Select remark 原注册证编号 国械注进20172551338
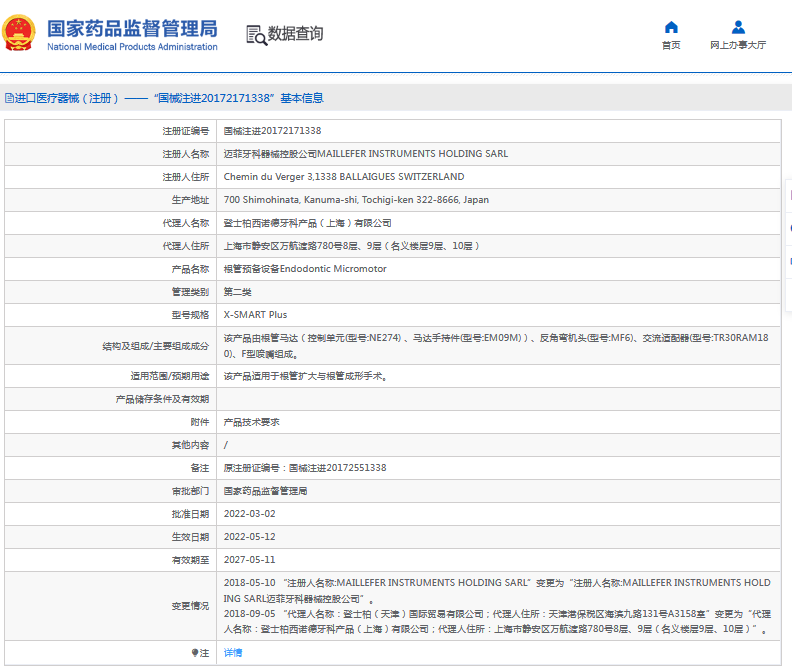Viewport: 792px width, 672px height. coord(305,468)
